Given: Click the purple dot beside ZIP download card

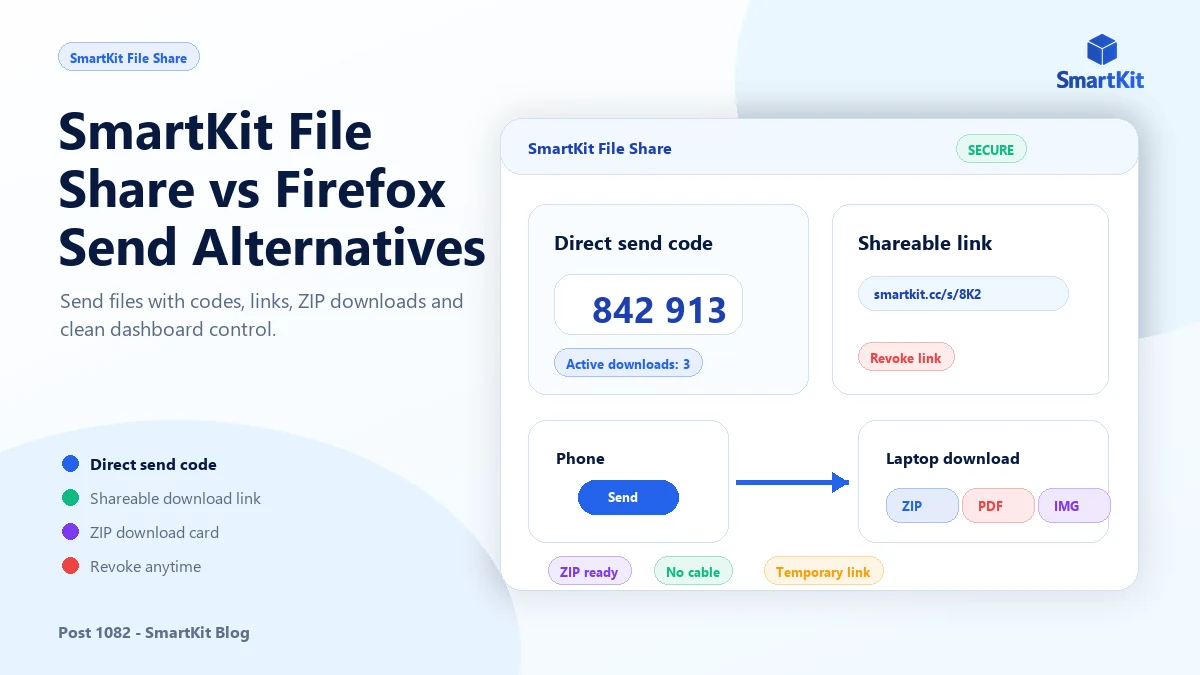Looking at the screenshot, I should (70, 532).
